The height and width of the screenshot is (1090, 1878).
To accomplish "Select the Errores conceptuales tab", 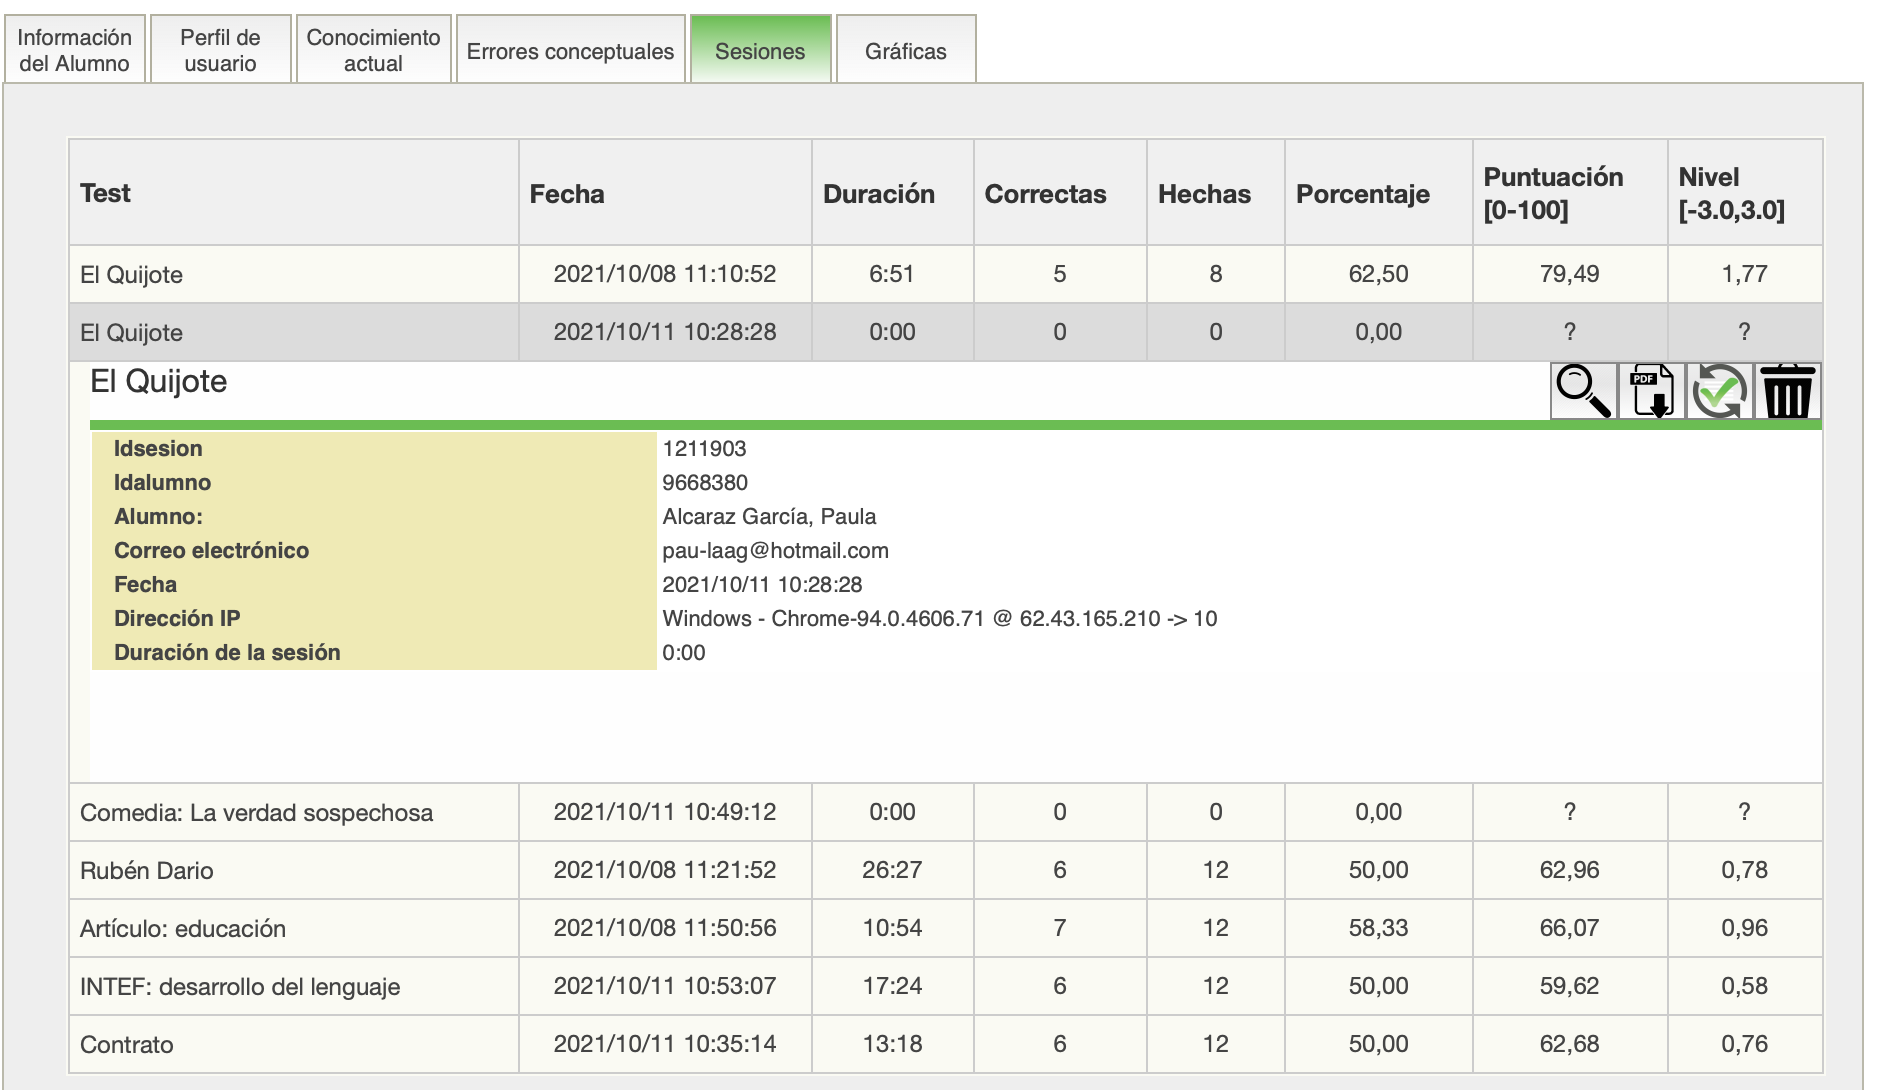I will [x=570, y=51].
